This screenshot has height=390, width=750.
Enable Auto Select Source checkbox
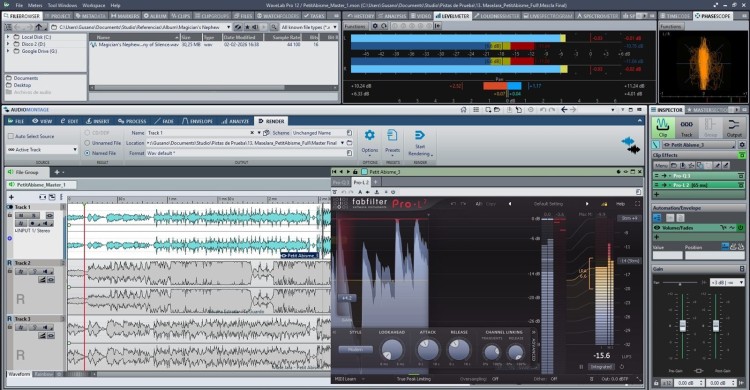11,136
